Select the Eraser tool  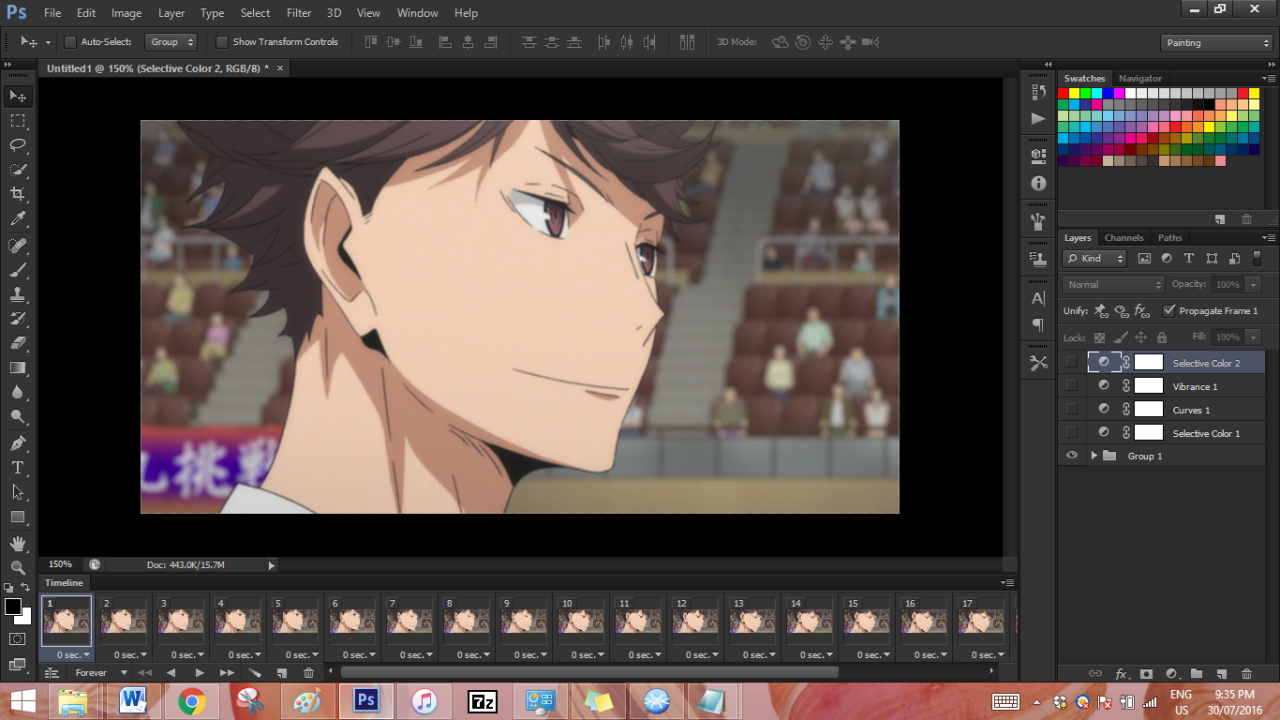point(18,343)
